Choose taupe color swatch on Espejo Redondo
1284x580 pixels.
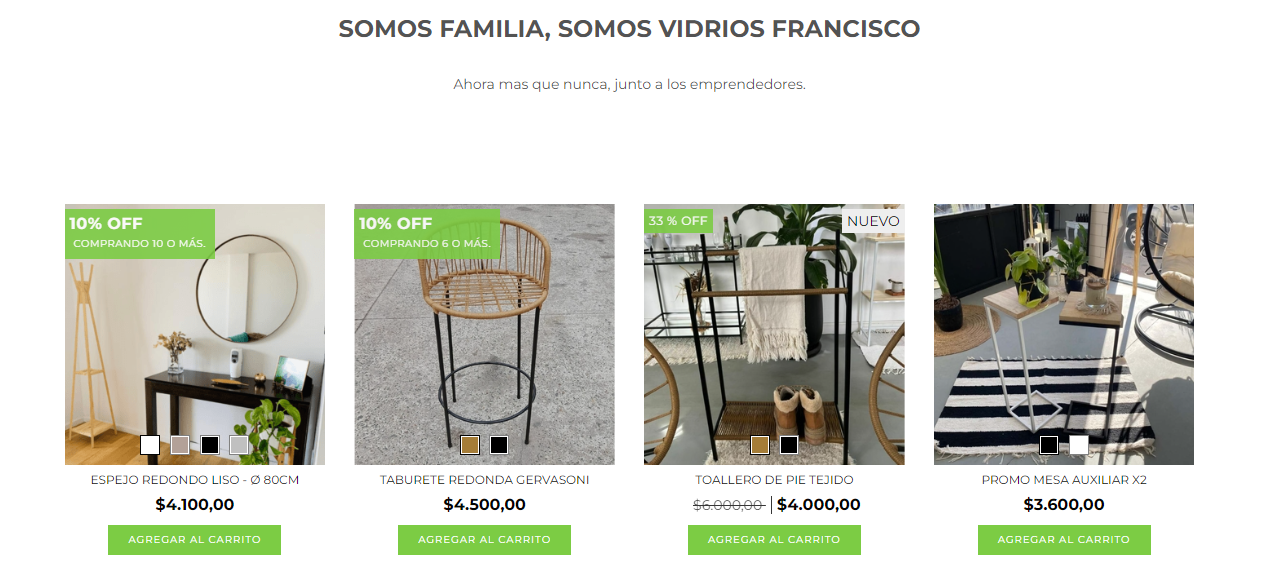tap(180, 445)
